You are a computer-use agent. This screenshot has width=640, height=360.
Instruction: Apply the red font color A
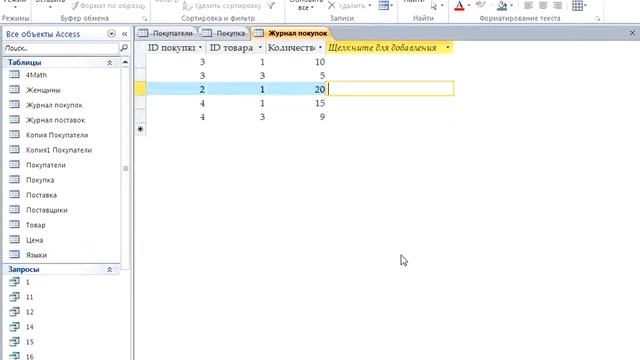pos(459,5)
